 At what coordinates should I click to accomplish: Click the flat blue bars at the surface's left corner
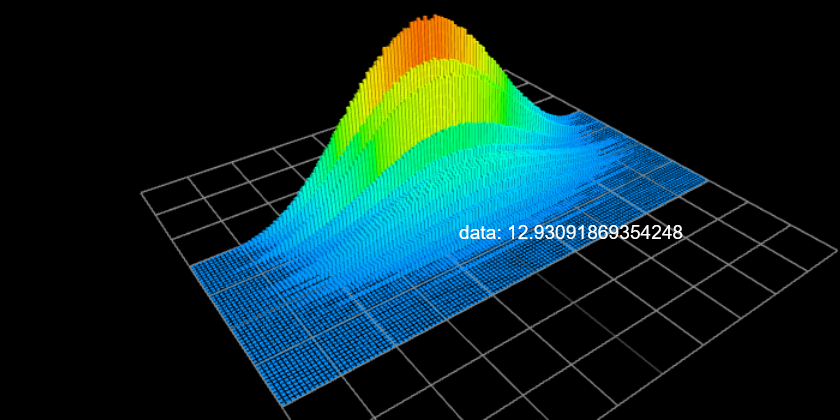[215, 270]
